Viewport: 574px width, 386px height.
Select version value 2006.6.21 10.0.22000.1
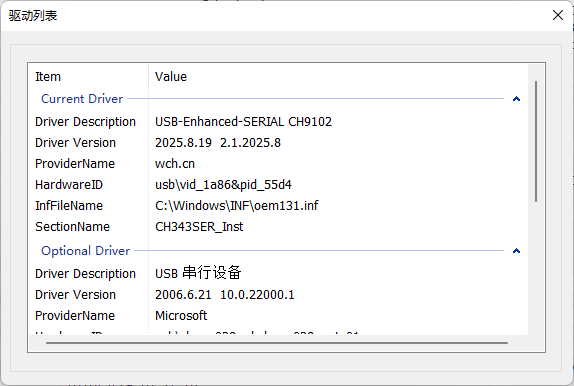click(224, 295)
